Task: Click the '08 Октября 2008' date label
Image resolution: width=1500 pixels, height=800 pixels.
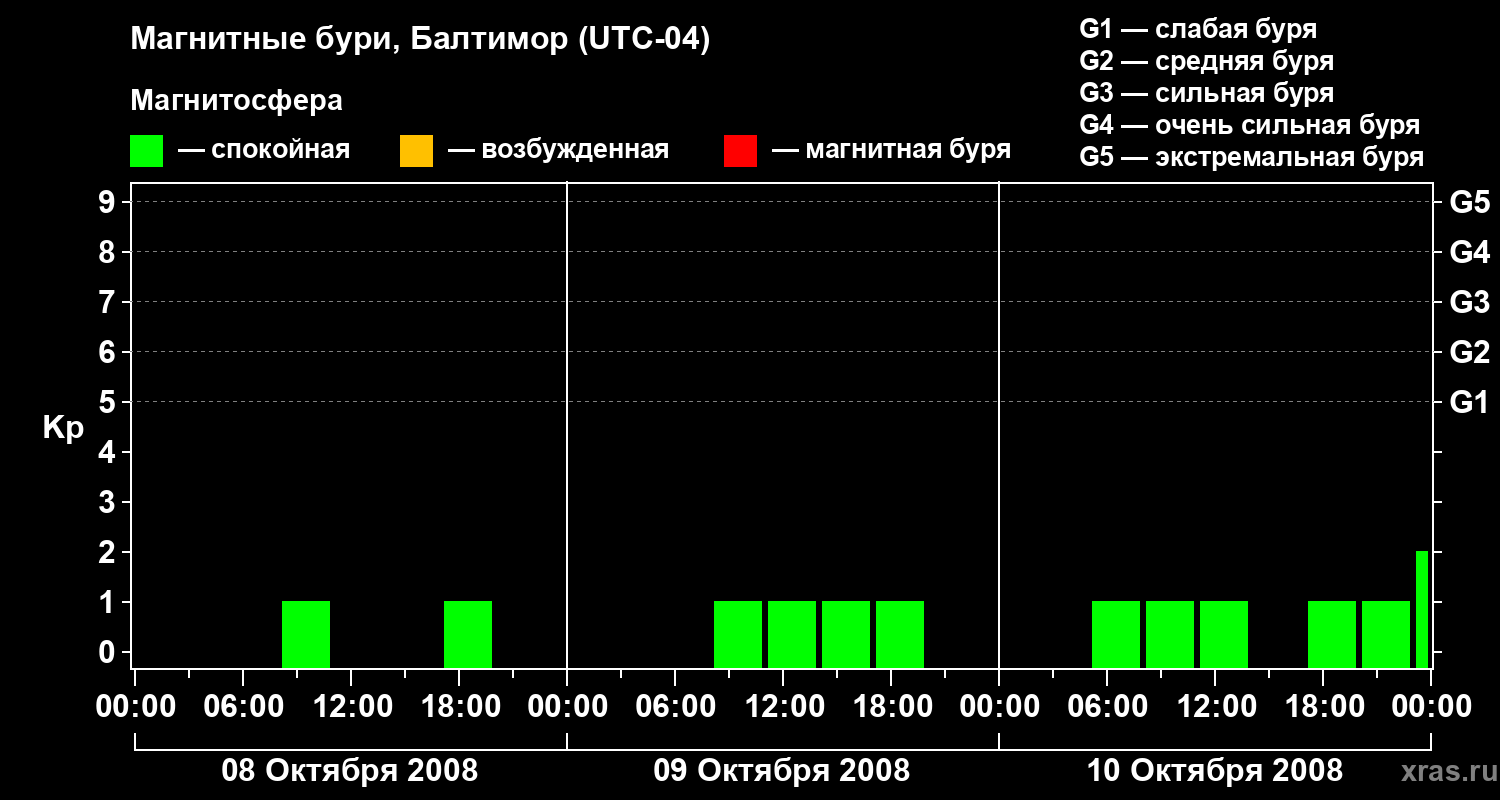Action: [x=350, y=771]
